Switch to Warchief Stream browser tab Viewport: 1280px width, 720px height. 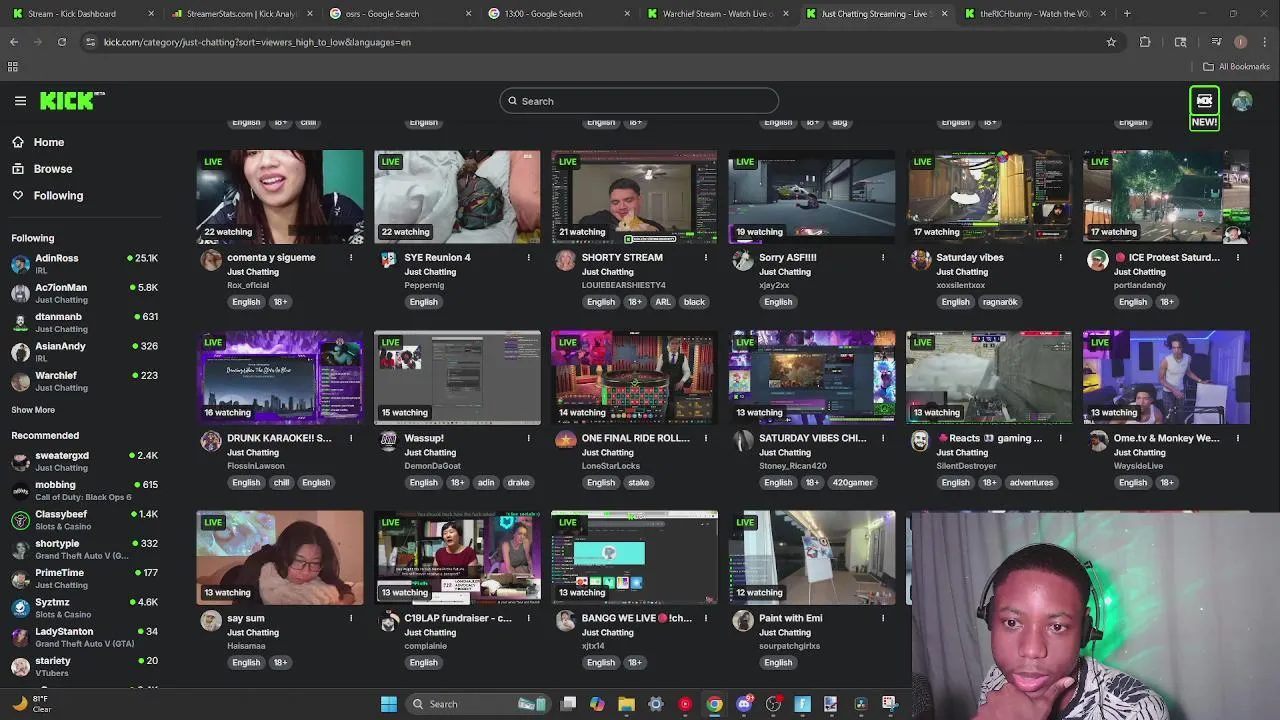coord(718,14)
